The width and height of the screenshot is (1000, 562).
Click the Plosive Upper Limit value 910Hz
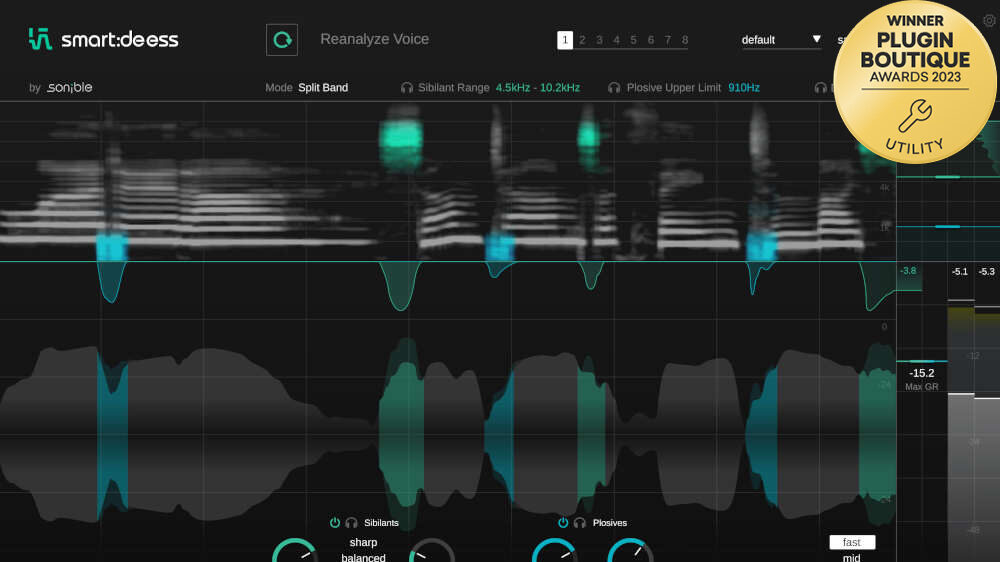[x=744, y=87]
